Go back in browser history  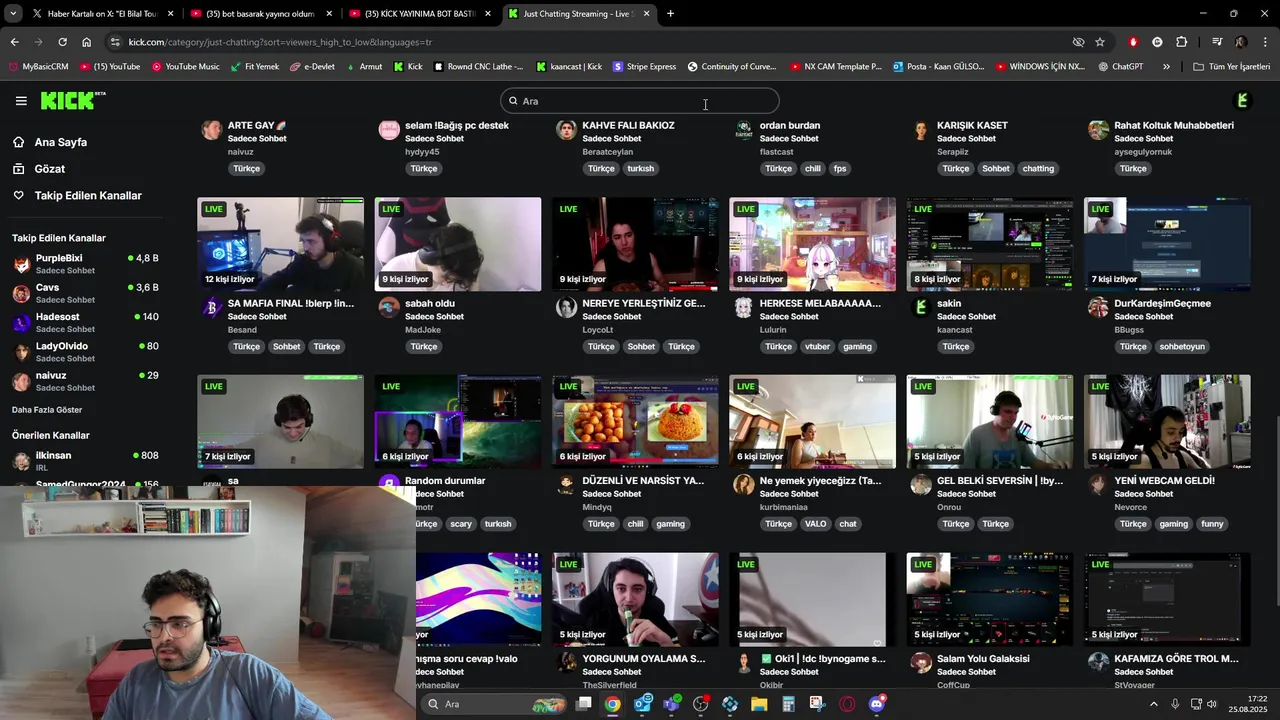(14, 42)
